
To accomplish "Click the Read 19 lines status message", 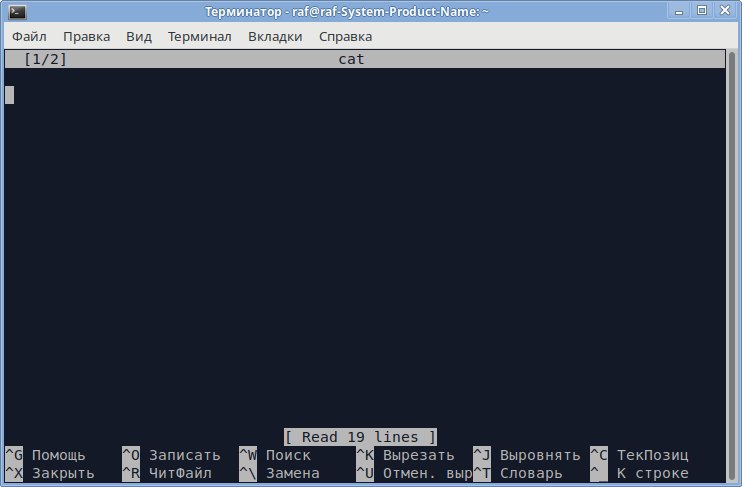I will point(360,437).
